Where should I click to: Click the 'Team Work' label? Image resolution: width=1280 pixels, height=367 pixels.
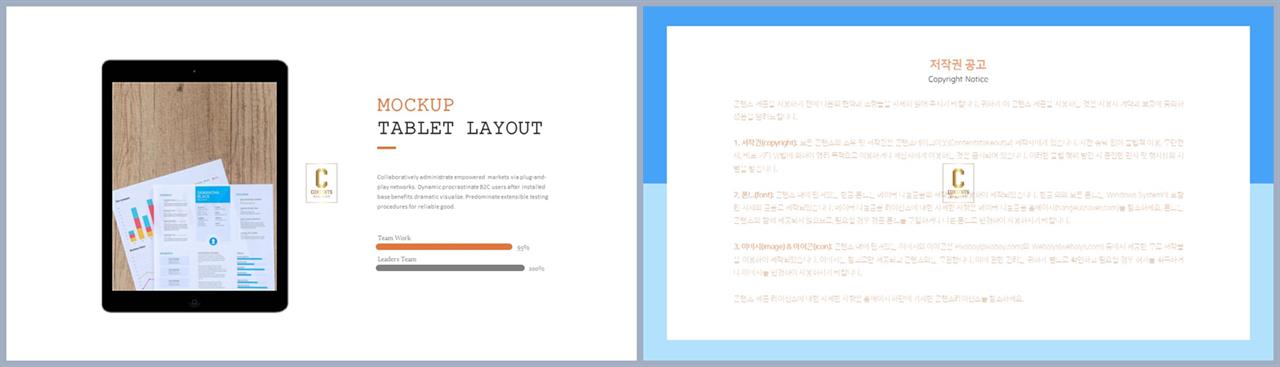click(x=394, y=238)
